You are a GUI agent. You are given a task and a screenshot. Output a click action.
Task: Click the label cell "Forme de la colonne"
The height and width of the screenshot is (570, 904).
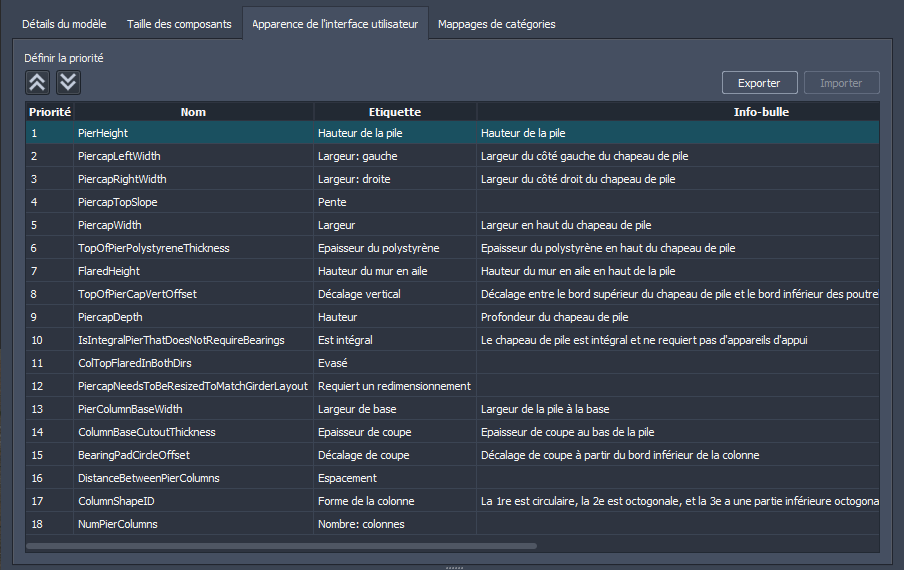(x=395, y=501)
